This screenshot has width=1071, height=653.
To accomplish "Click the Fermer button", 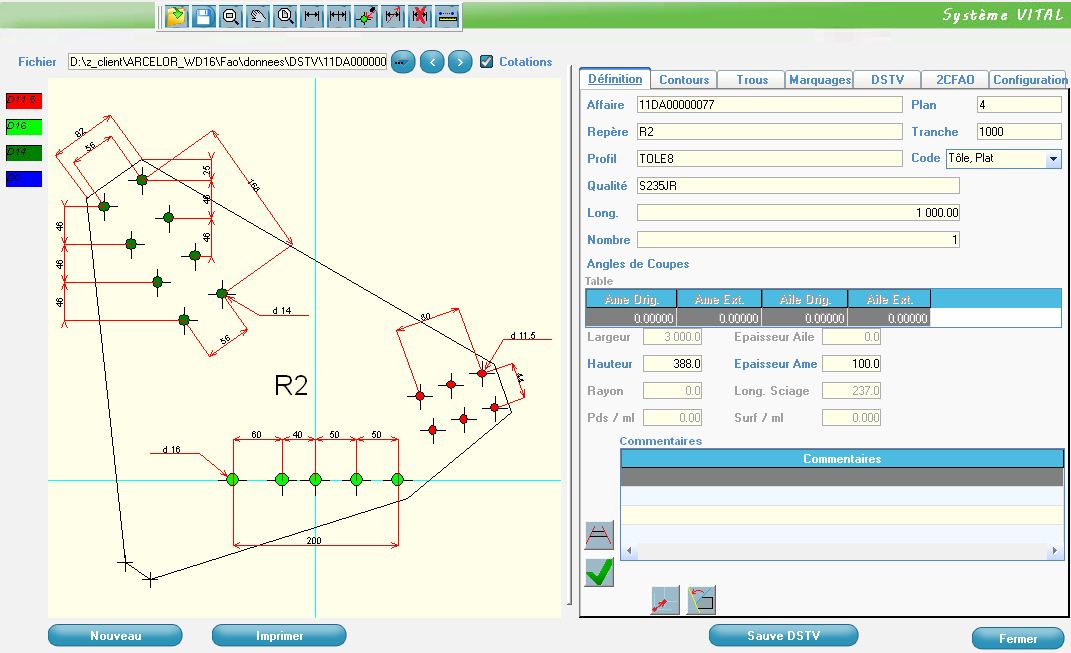I will coord(1018,639).
